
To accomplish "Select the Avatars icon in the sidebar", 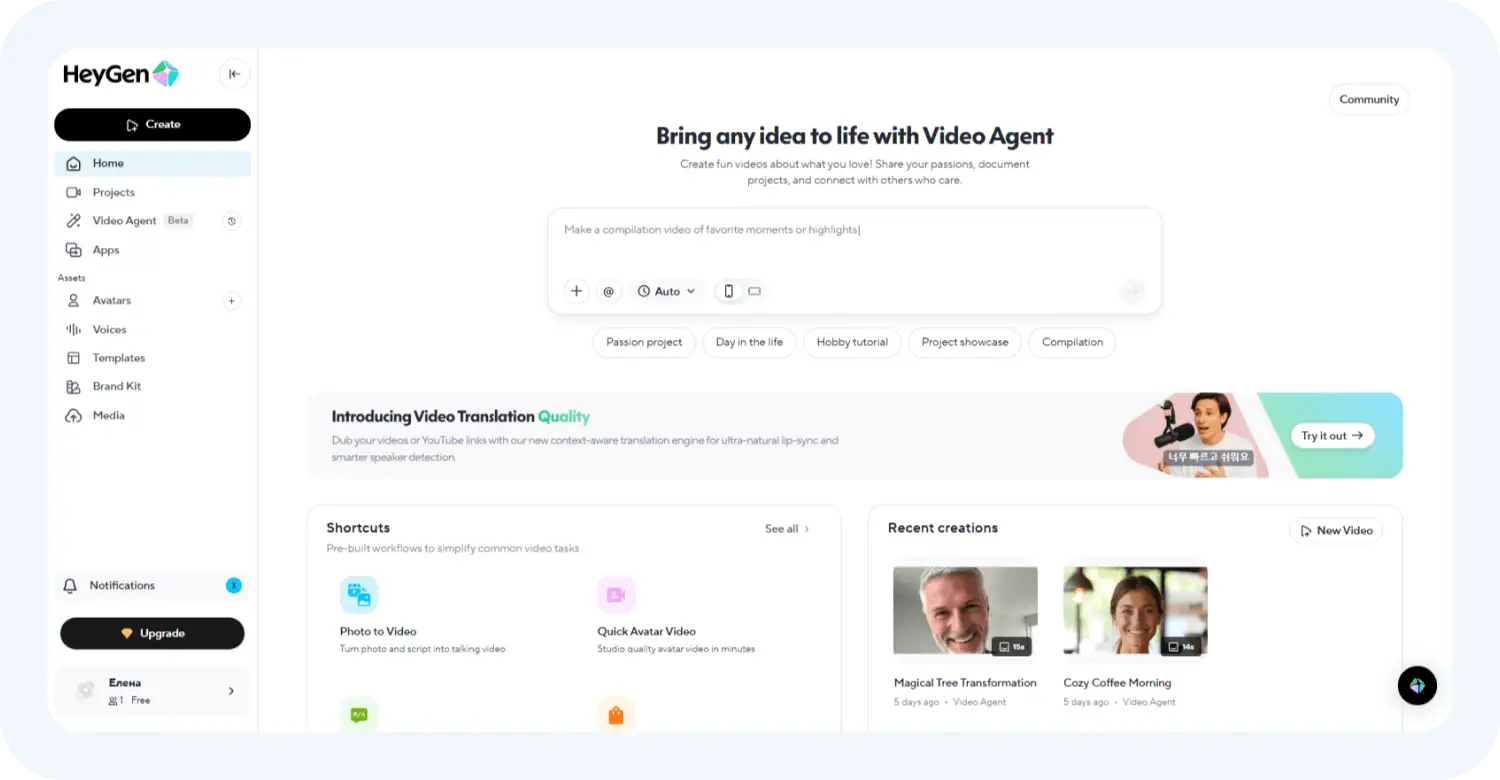I will (72, 300).
